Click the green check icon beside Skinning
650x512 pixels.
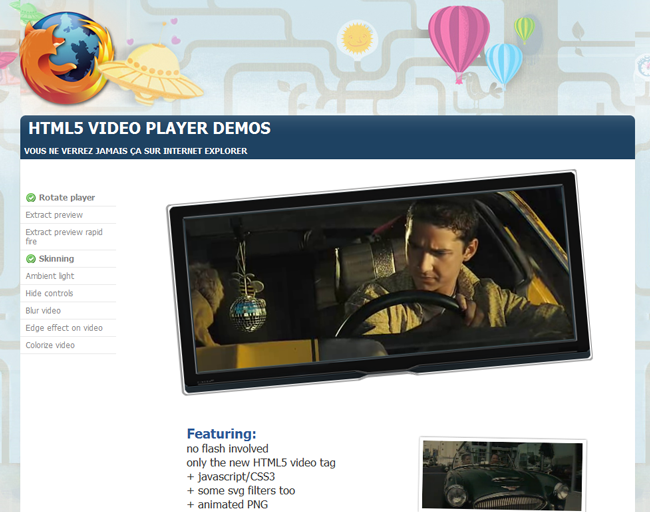click(31, 259)
